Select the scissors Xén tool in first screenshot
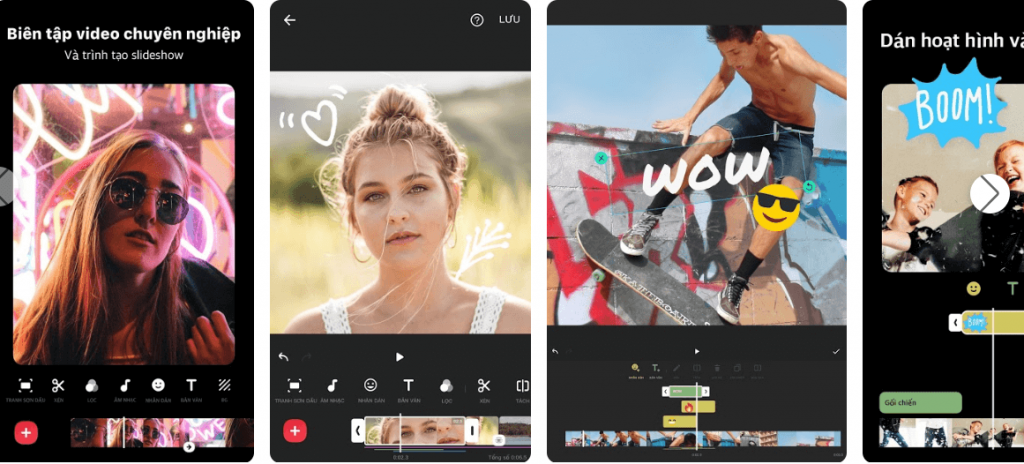The image size is (1024, 464). click(x=58, y=385)
